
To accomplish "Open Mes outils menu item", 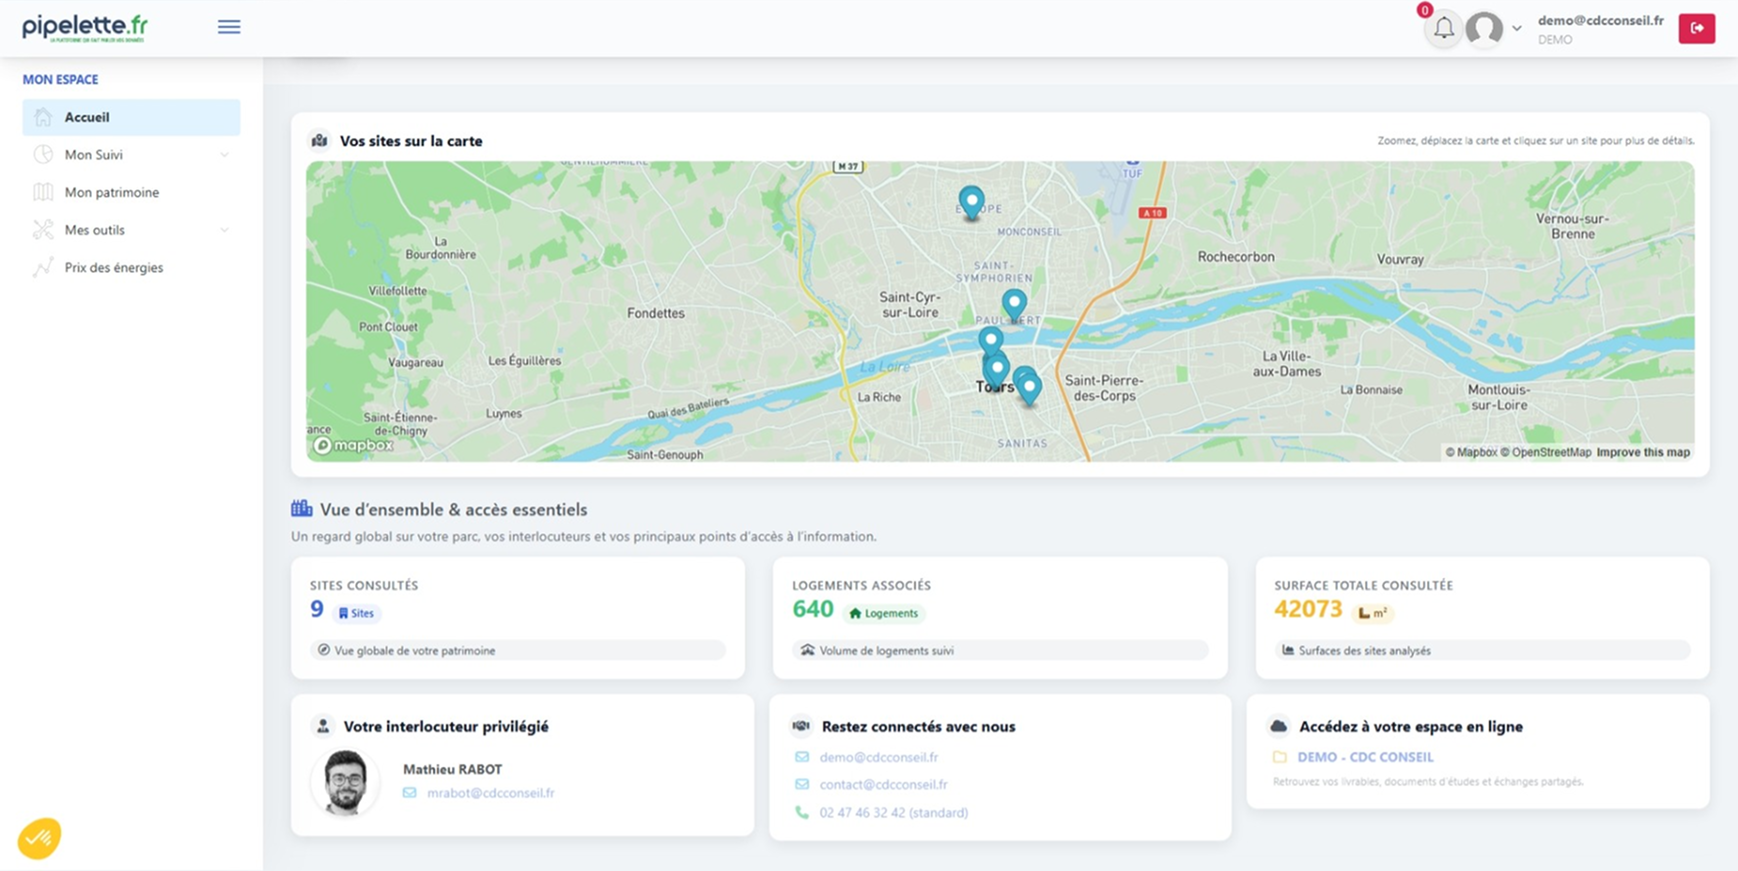I will tap(131, 230).
